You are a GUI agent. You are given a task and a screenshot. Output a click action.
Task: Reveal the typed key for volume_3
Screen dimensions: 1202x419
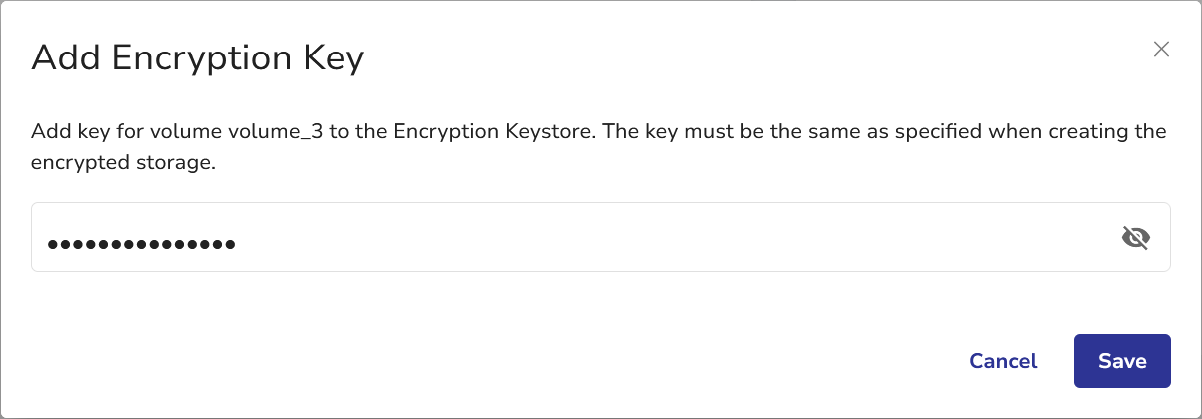click(x=1135, y=238)
